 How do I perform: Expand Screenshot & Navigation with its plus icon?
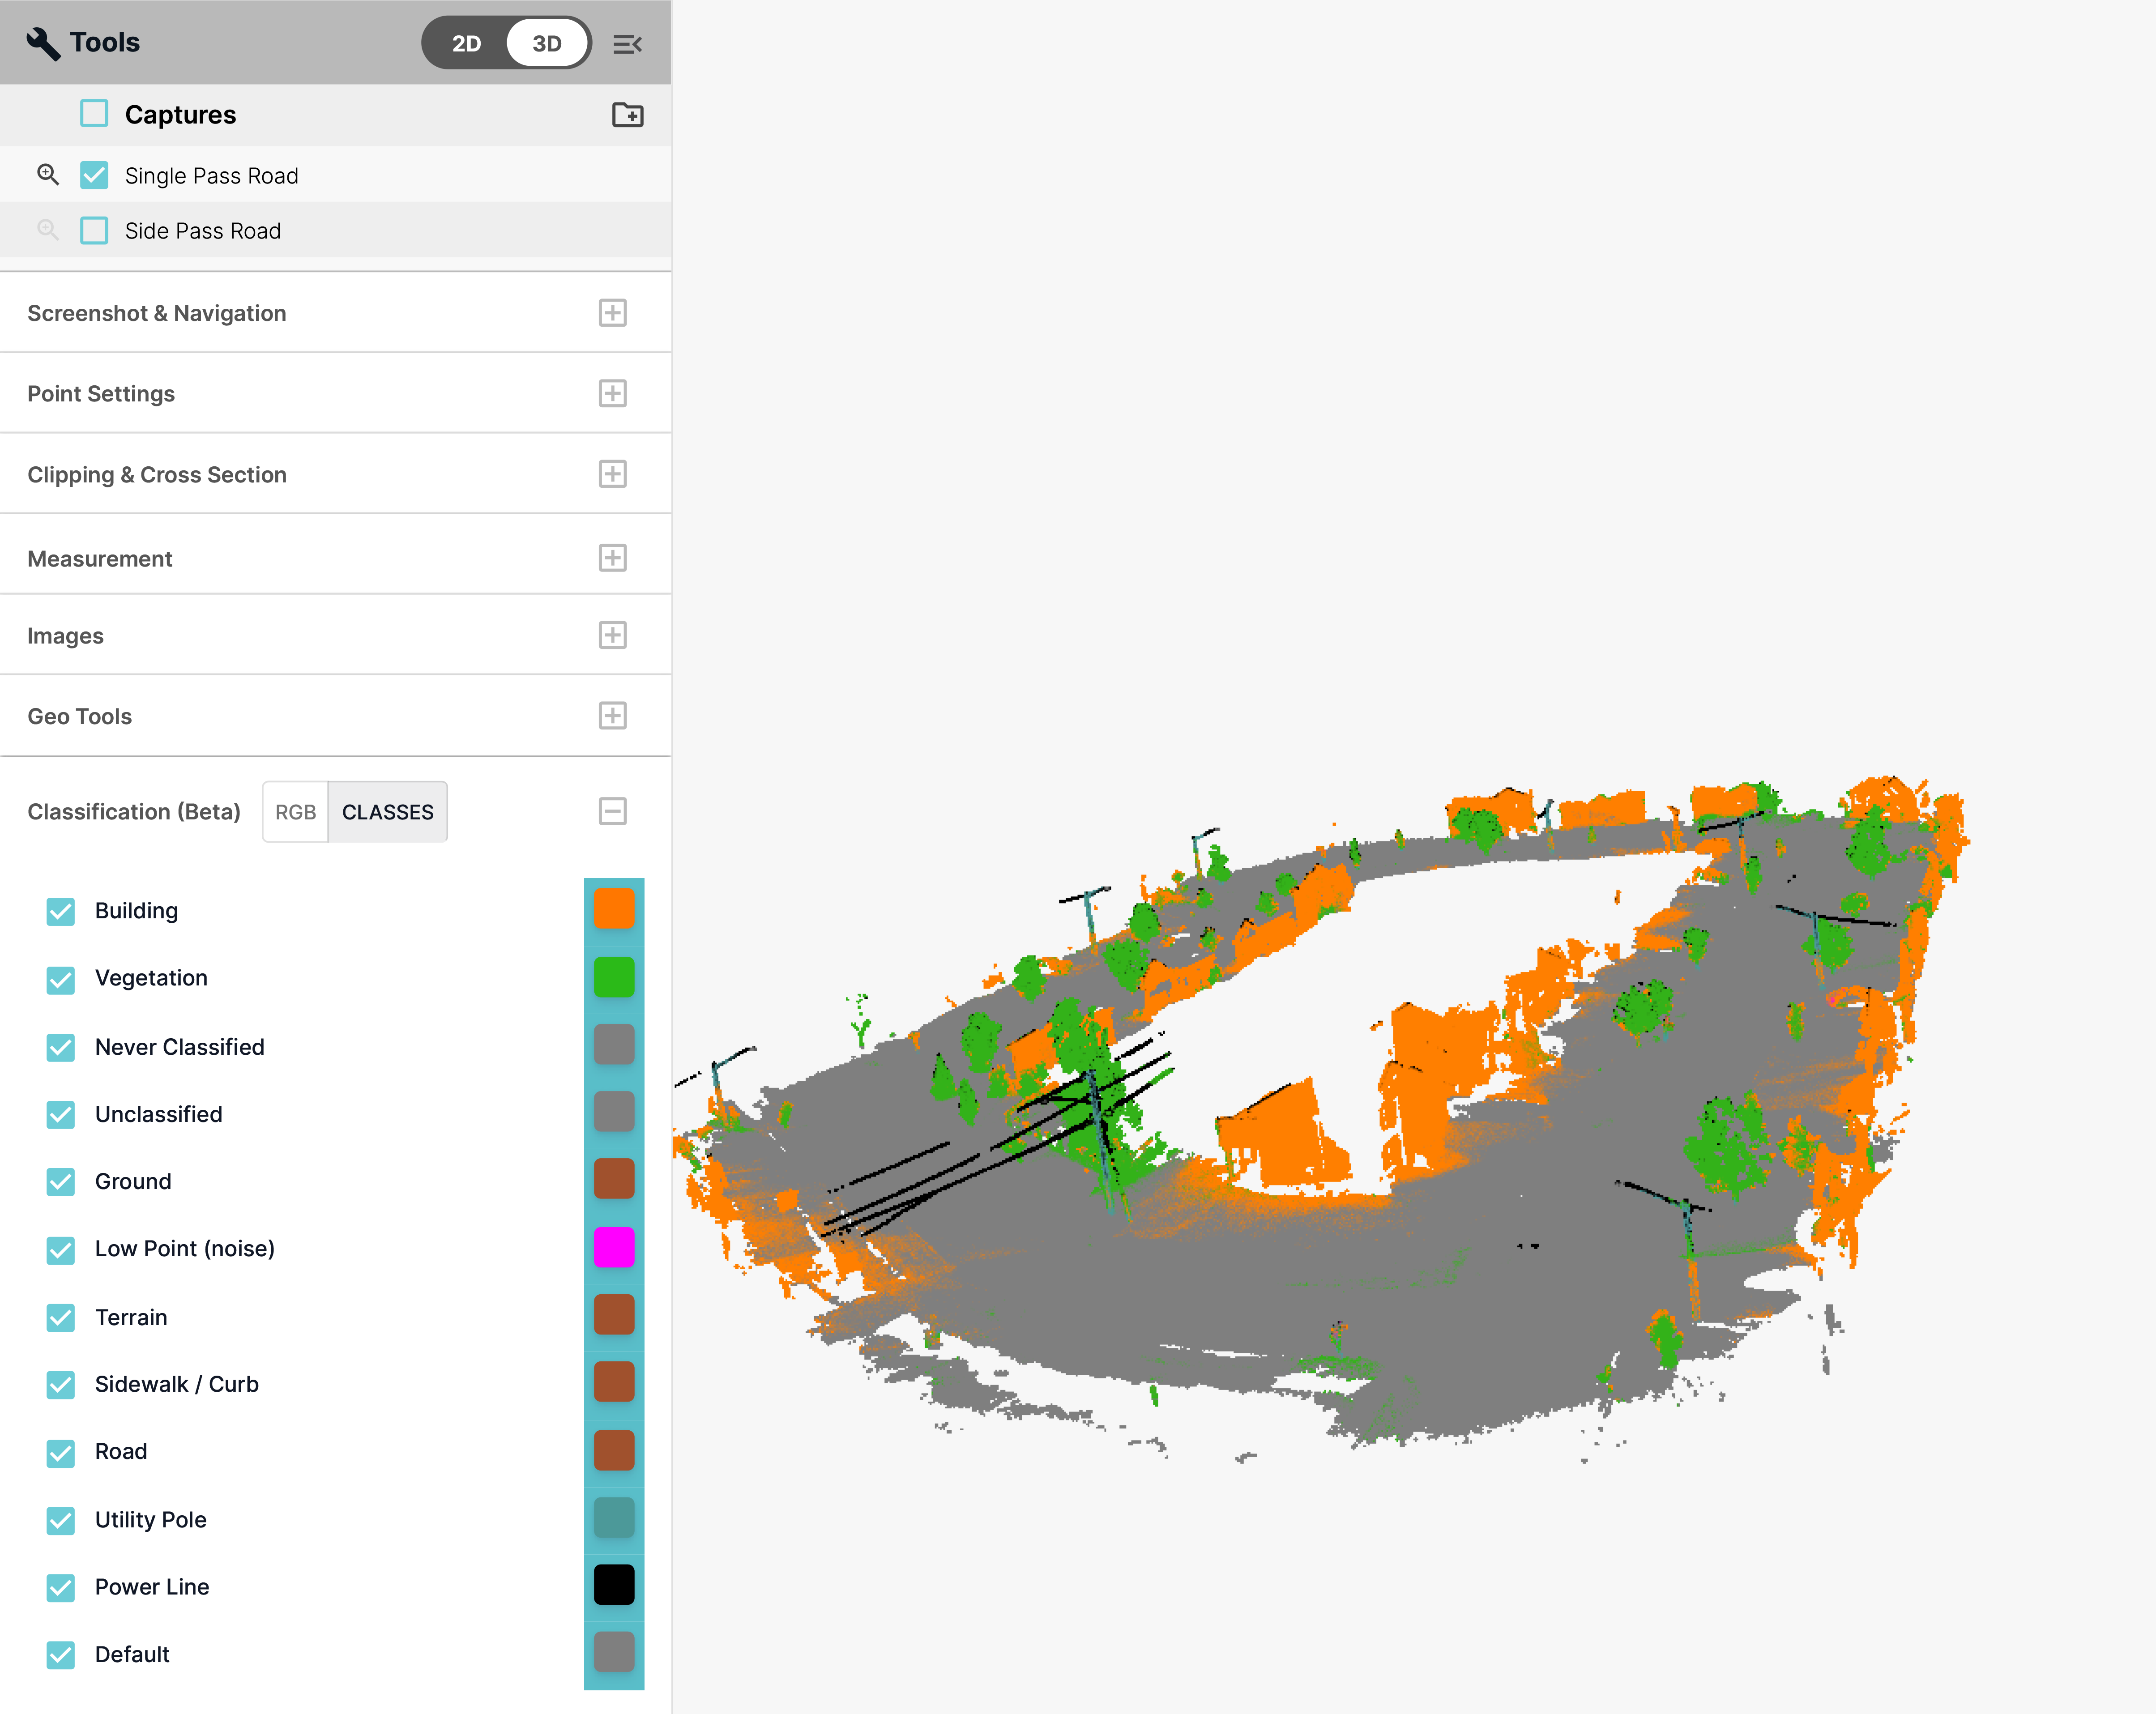(612, 313)
